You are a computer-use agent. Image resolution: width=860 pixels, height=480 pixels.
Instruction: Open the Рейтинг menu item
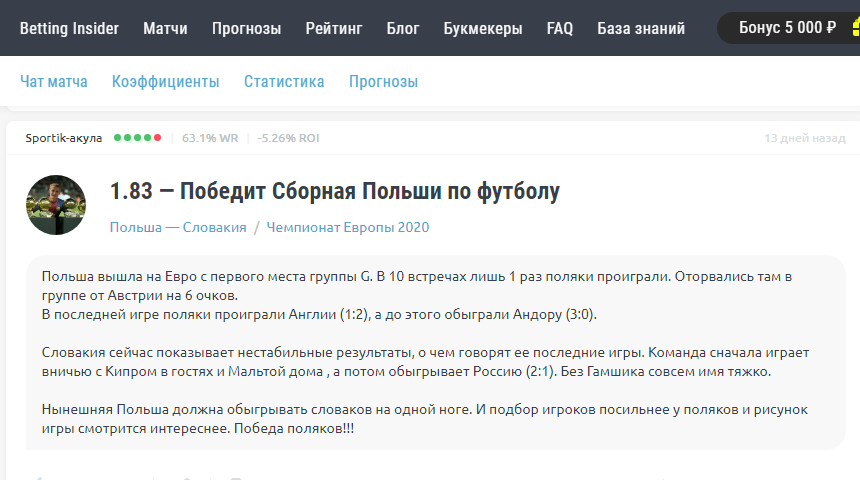coord(333,28)
